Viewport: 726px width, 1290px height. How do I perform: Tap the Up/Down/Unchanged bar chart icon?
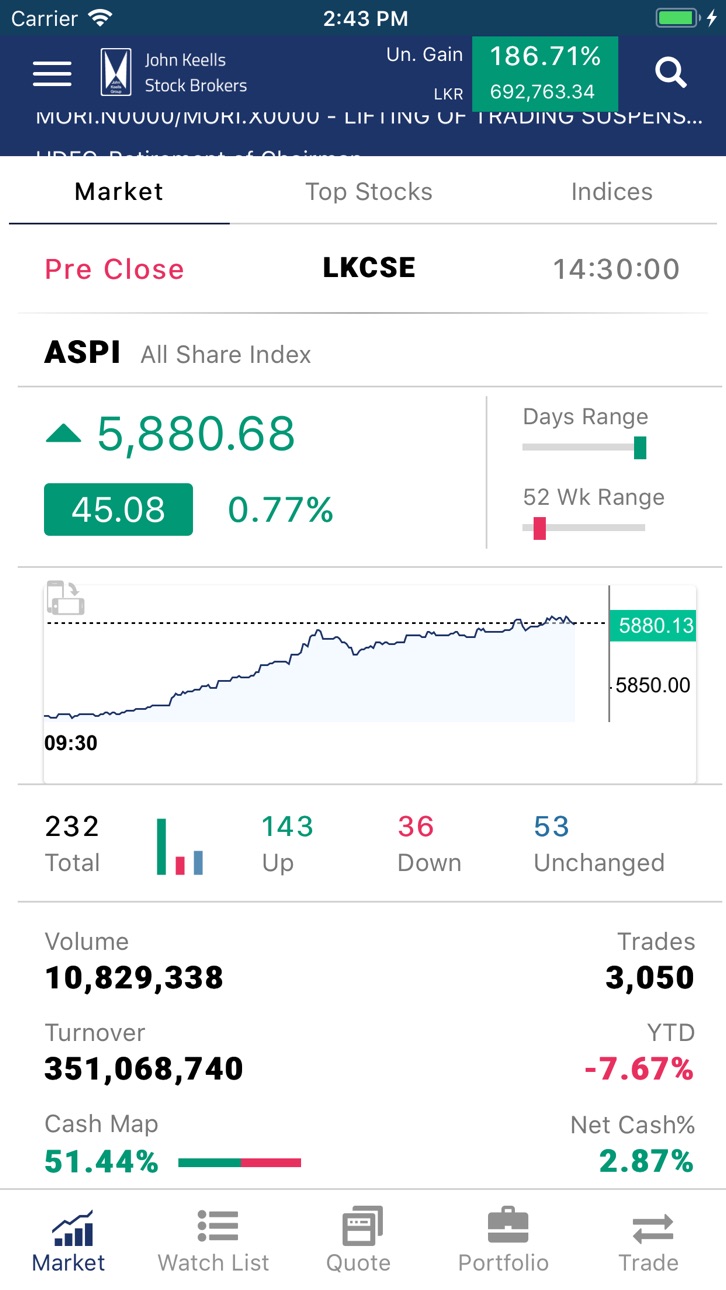click(x=180, y=847)
